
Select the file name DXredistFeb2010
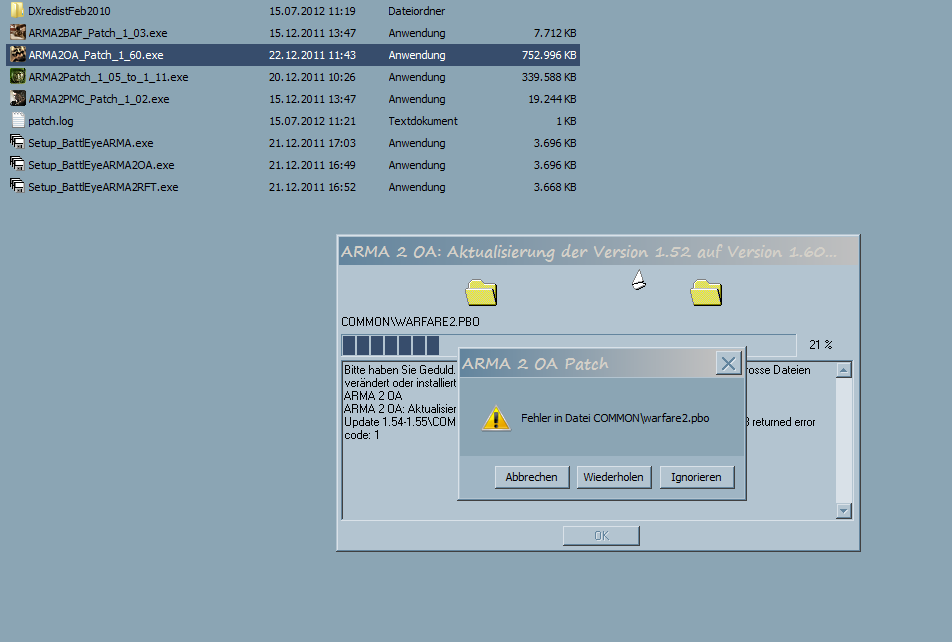tap(69, 11)
